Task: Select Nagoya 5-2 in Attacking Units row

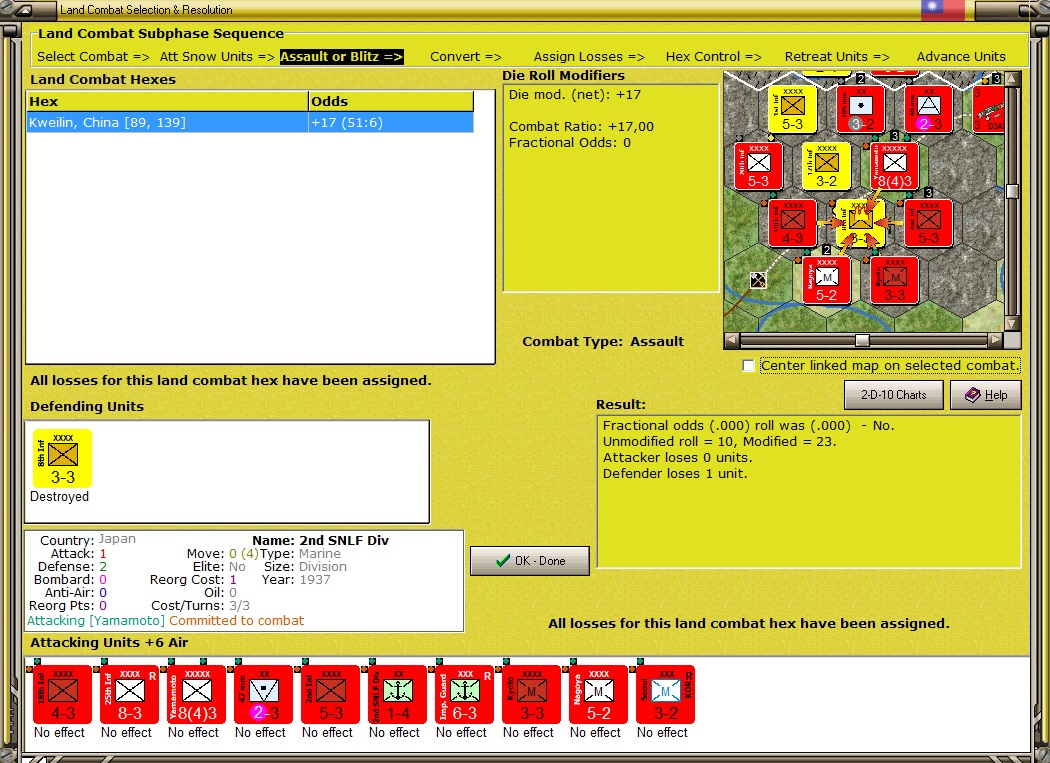Action: coord(598,695)
